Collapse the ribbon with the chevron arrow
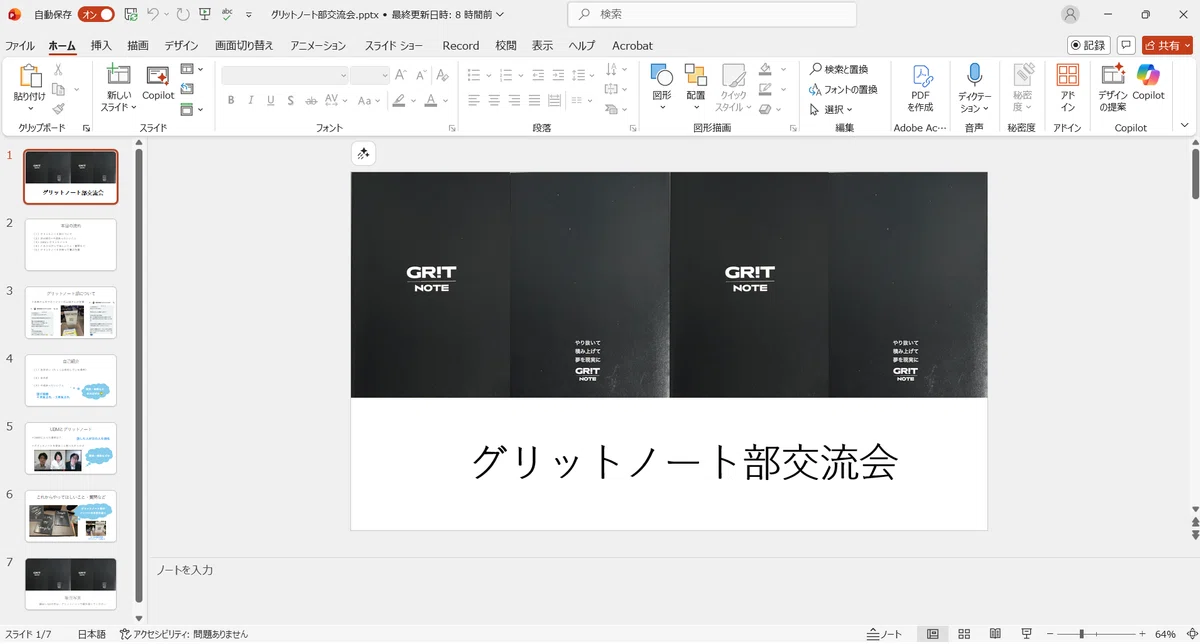Screen dimensions: 1200x644 1185,126
